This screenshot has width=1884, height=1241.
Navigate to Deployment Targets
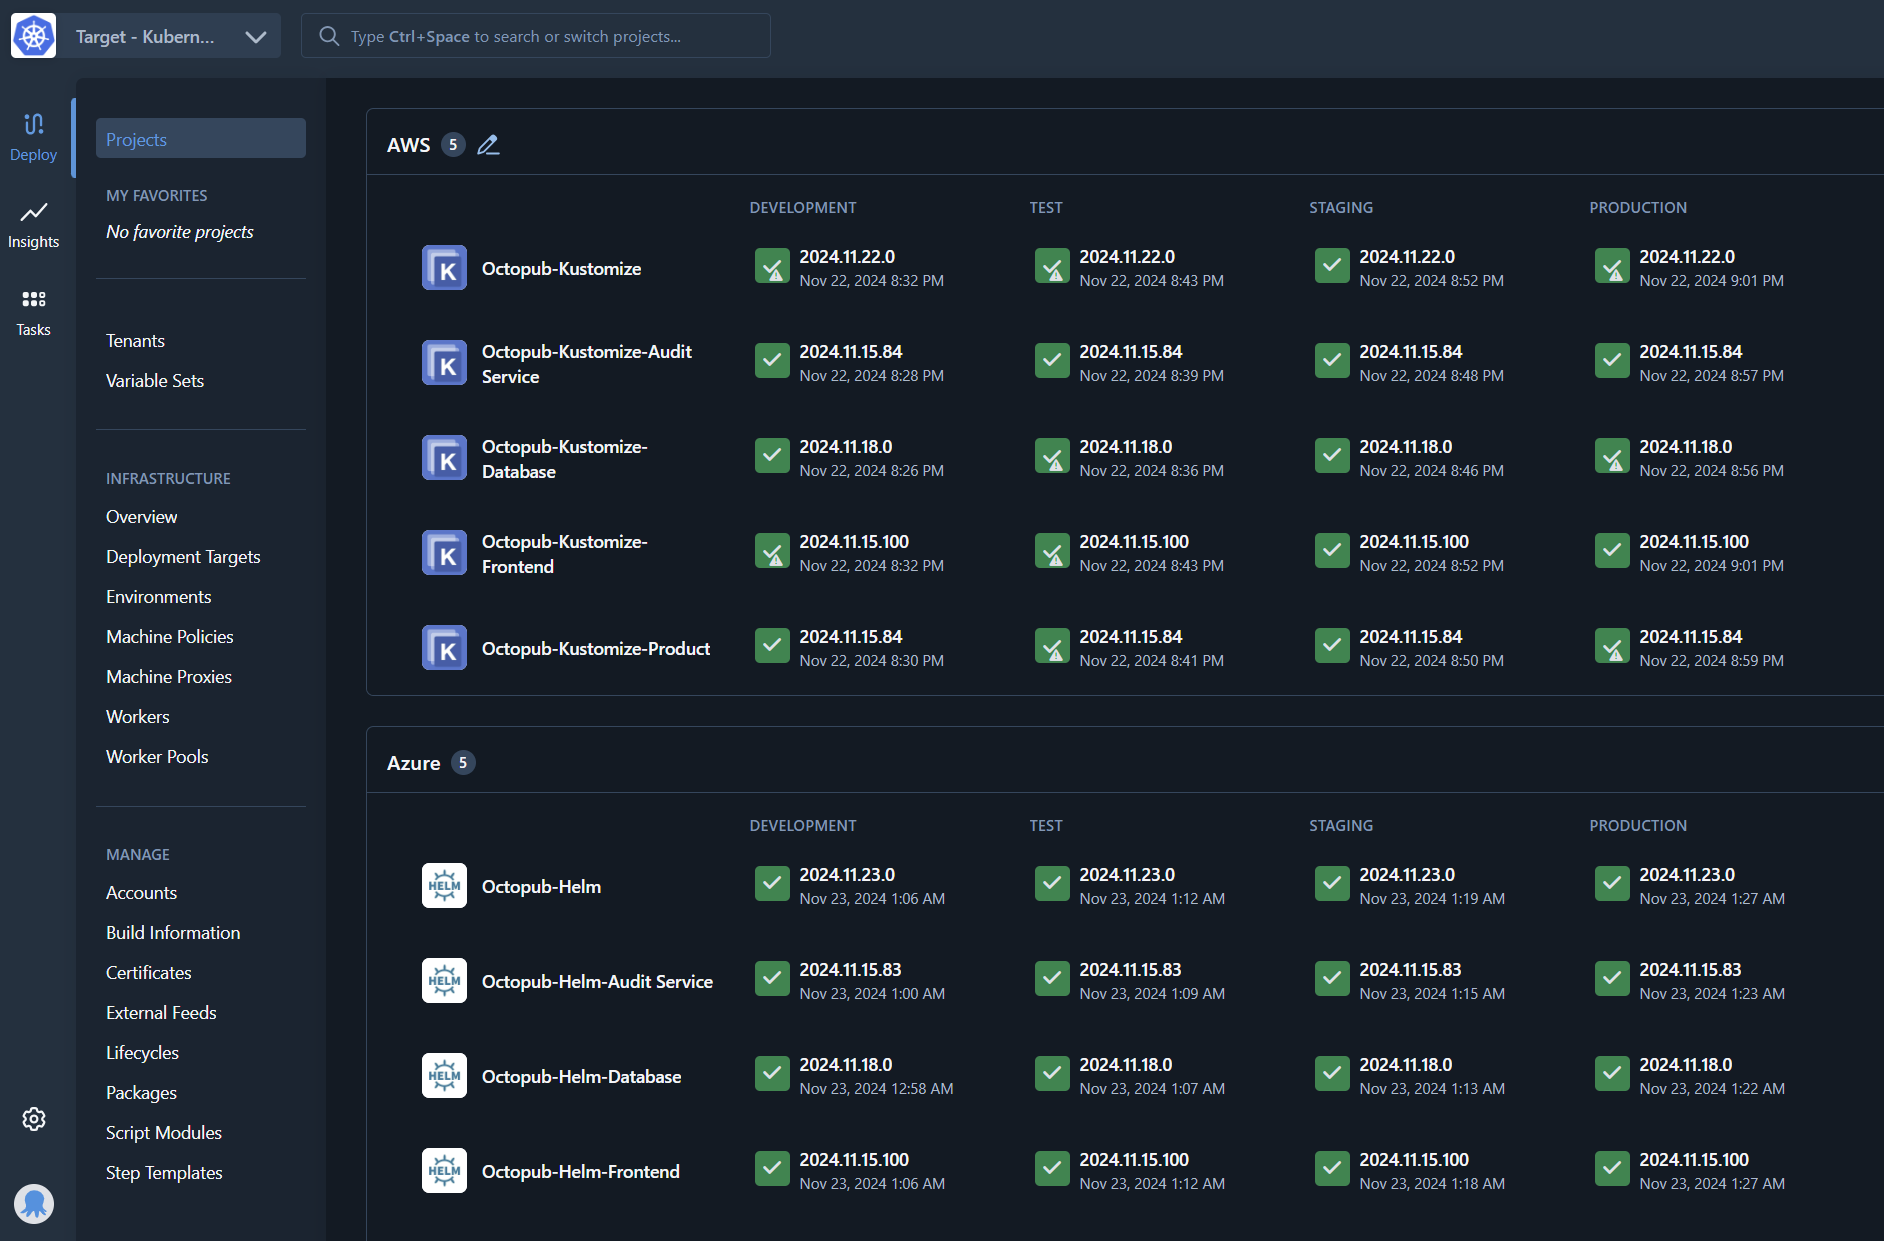click(183, 556)
